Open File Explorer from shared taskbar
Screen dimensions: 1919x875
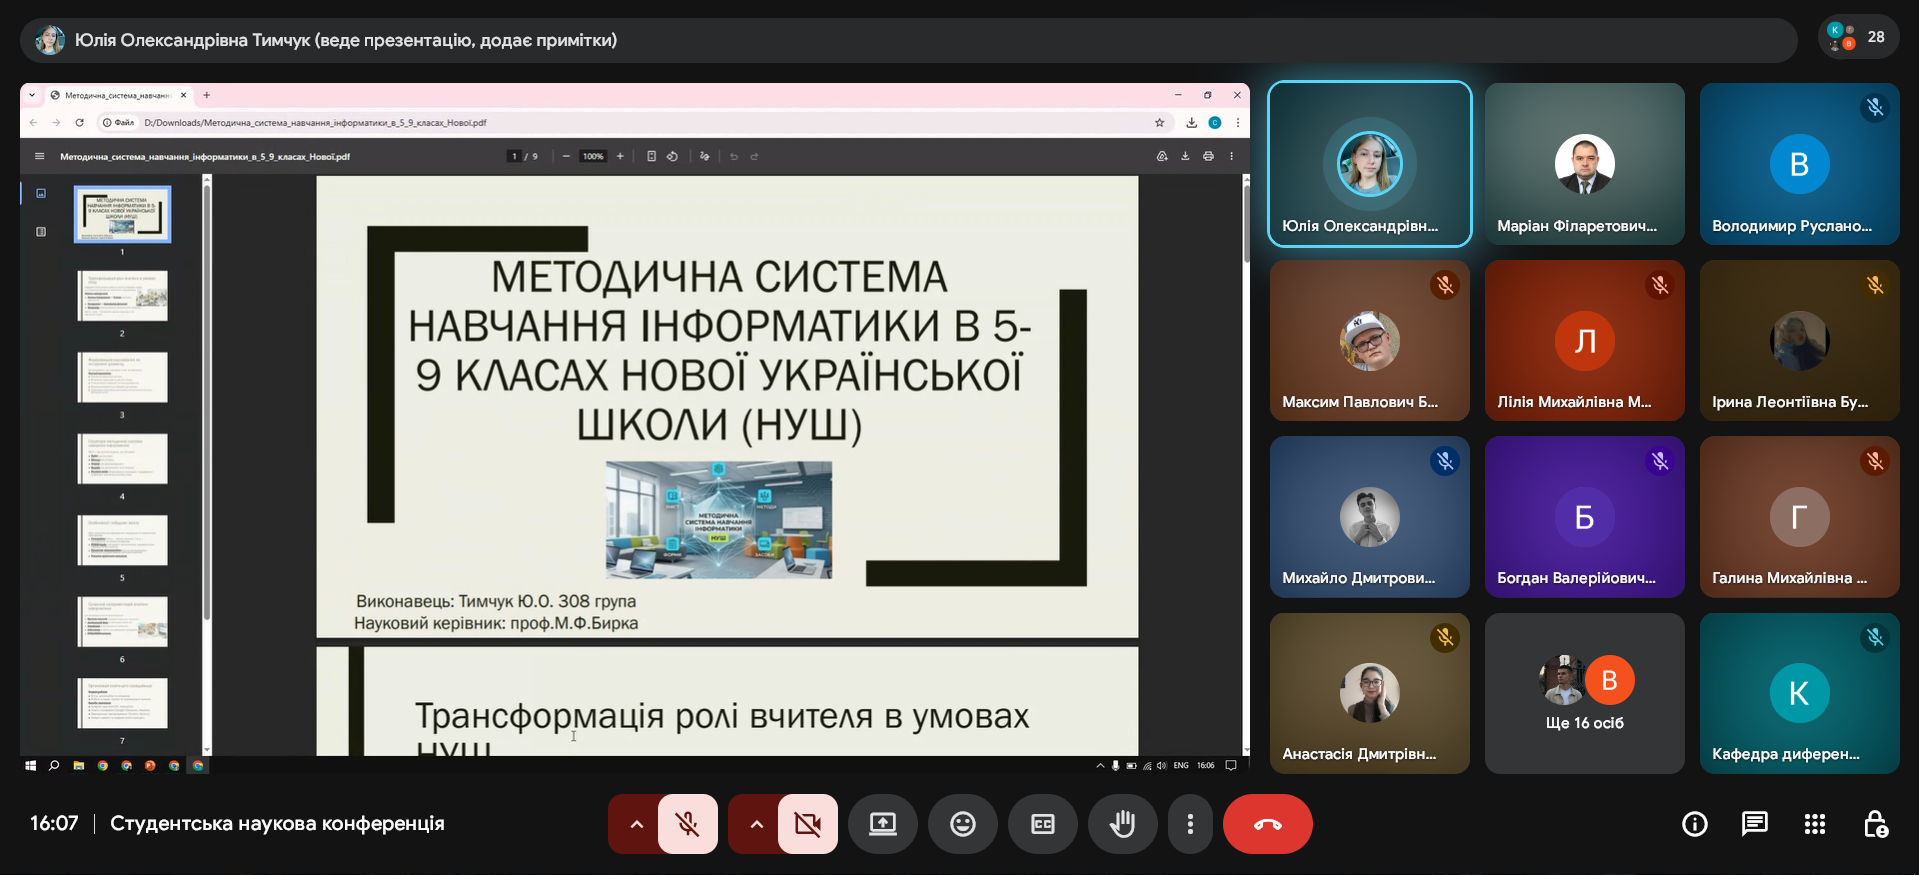pos(78,765)
